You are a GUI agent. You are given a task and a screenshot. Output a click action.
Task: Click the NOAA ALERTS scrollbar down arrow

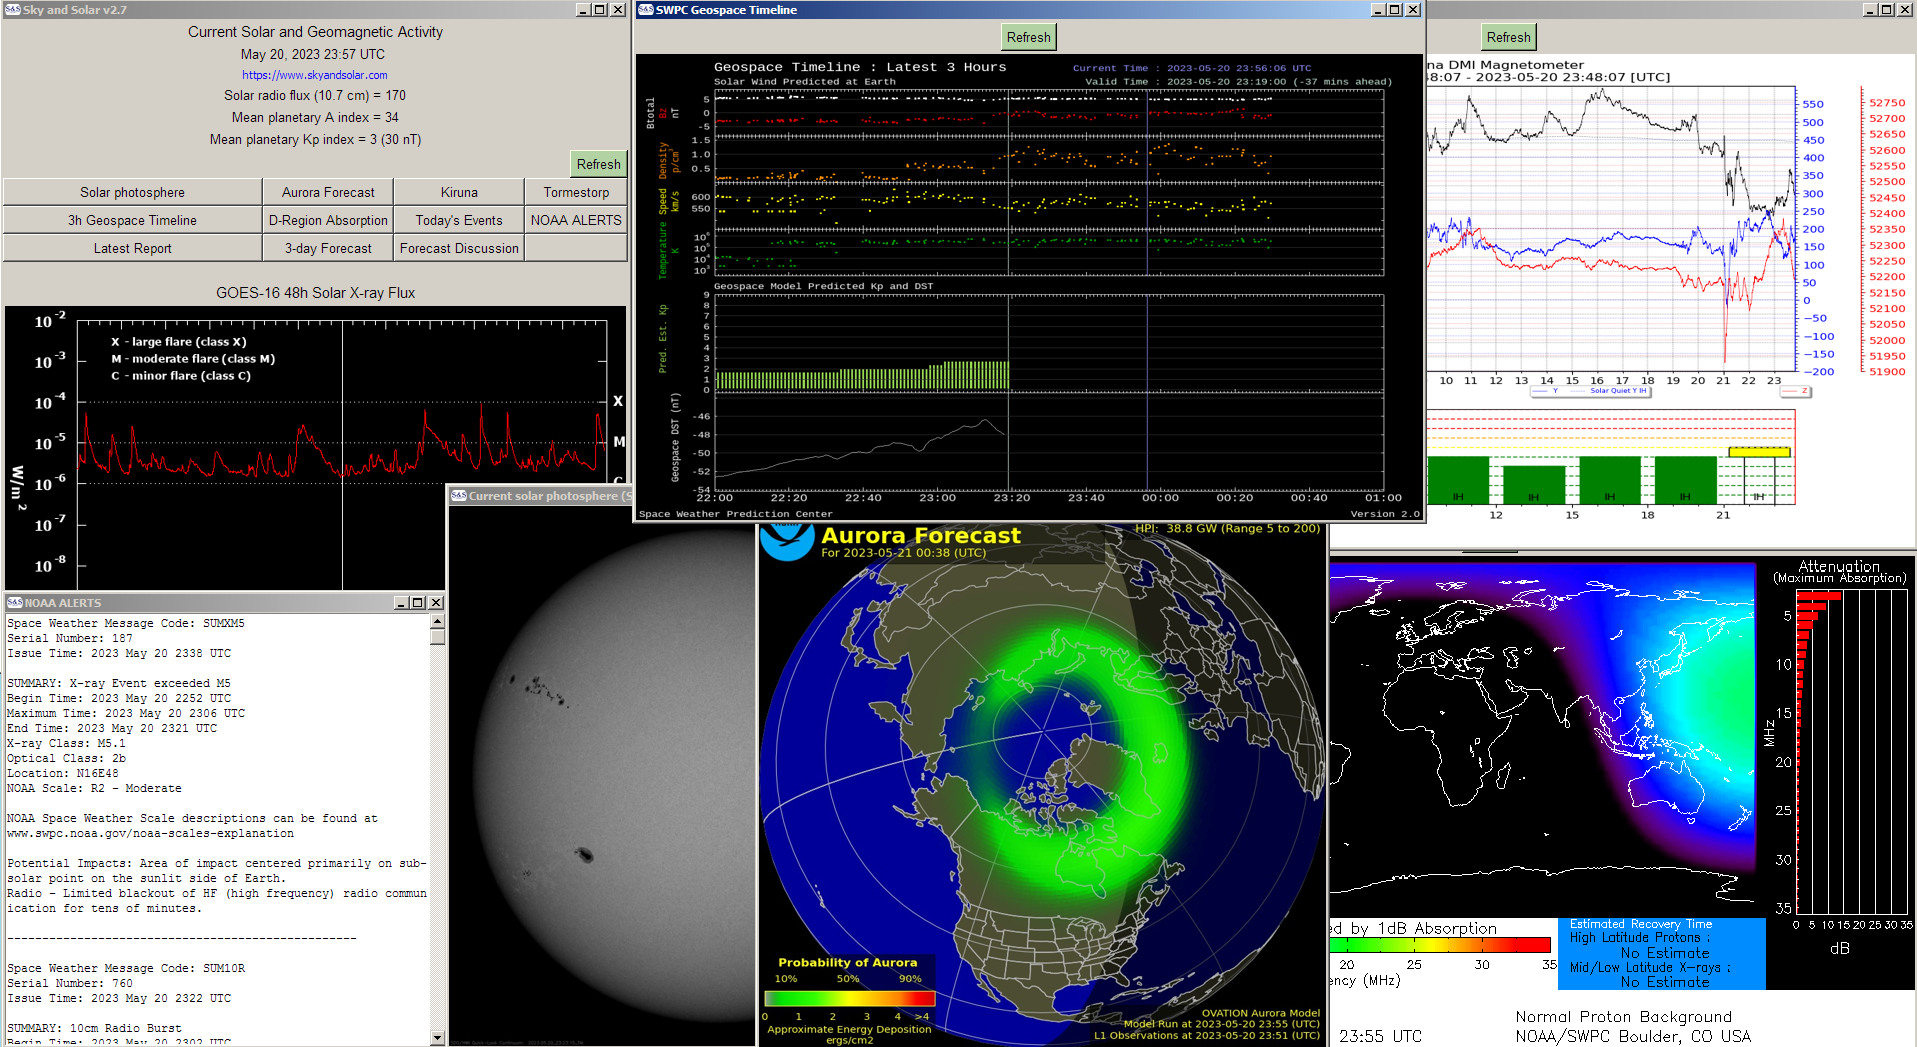[437, 1038]
